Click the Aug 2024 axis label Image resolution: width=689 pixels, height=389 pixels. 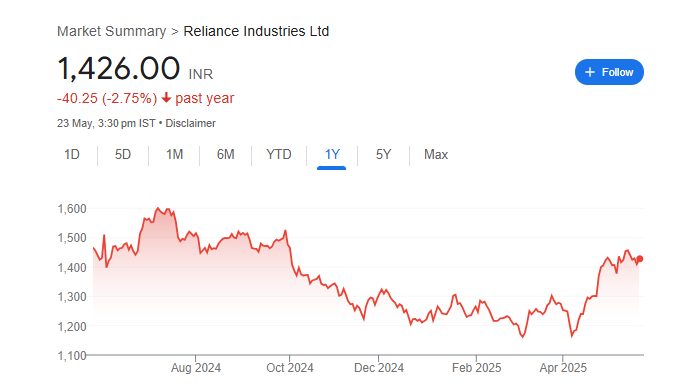196,368
